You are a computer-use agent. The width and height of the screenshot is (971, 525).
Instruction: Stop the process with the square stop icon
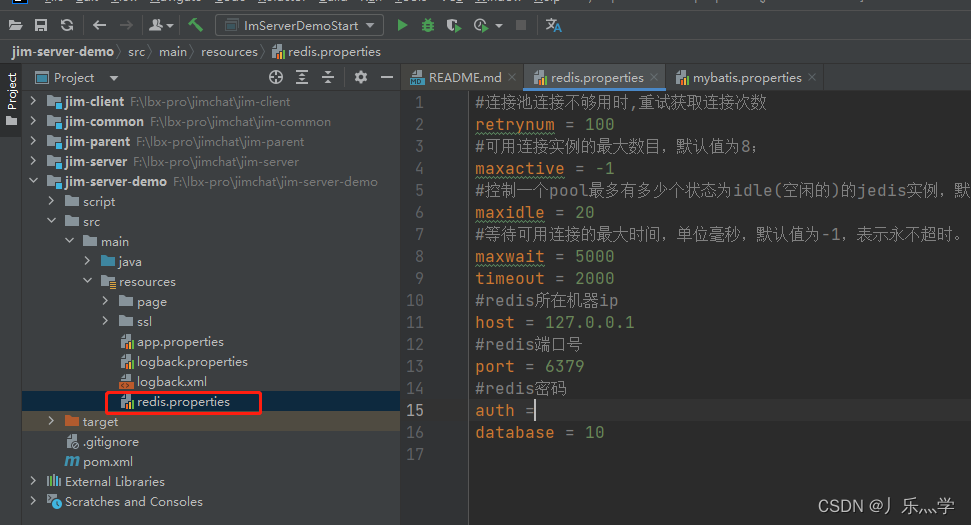pos(521,25)
